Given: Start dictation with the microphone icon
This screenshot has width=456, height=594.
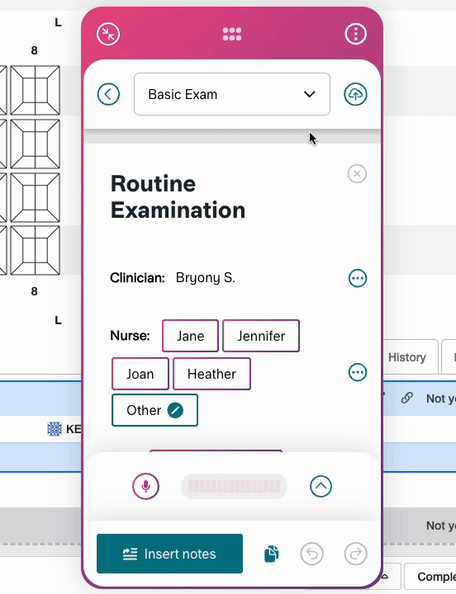Looking at the screenshot, I should coord(146,486).
